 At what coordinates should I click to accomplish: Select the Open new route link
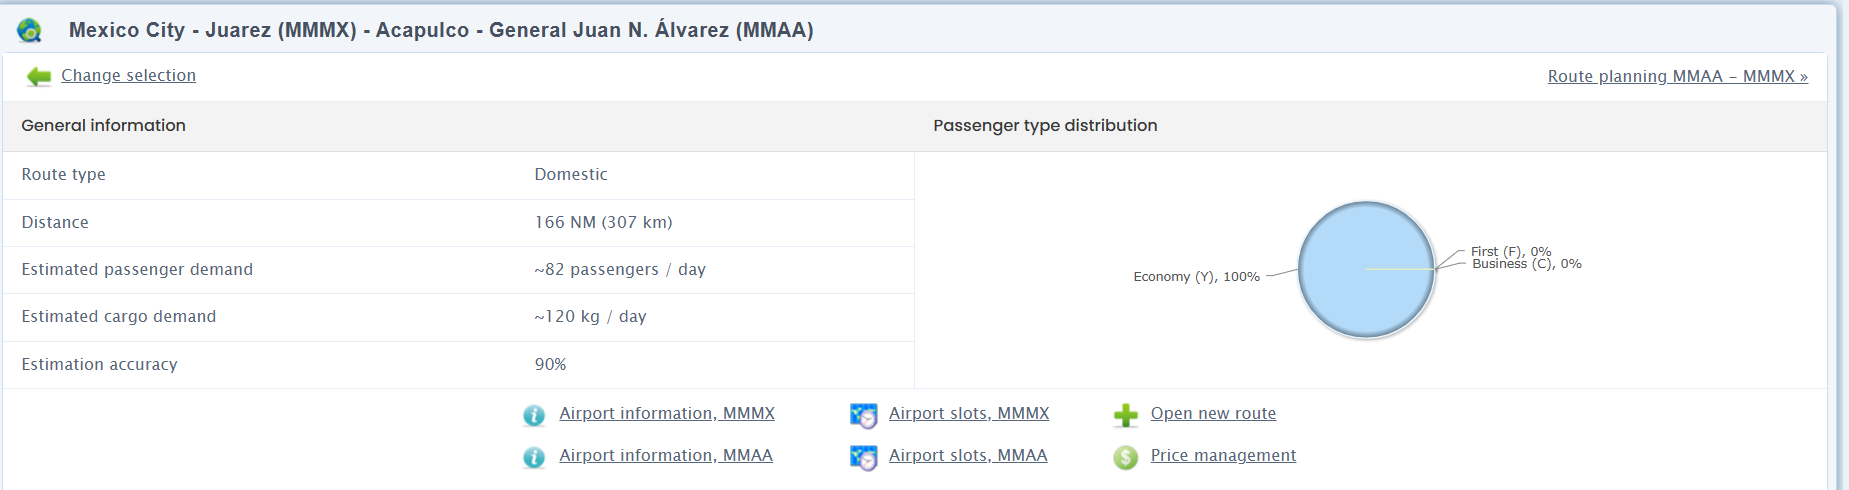click(1213, 413)
